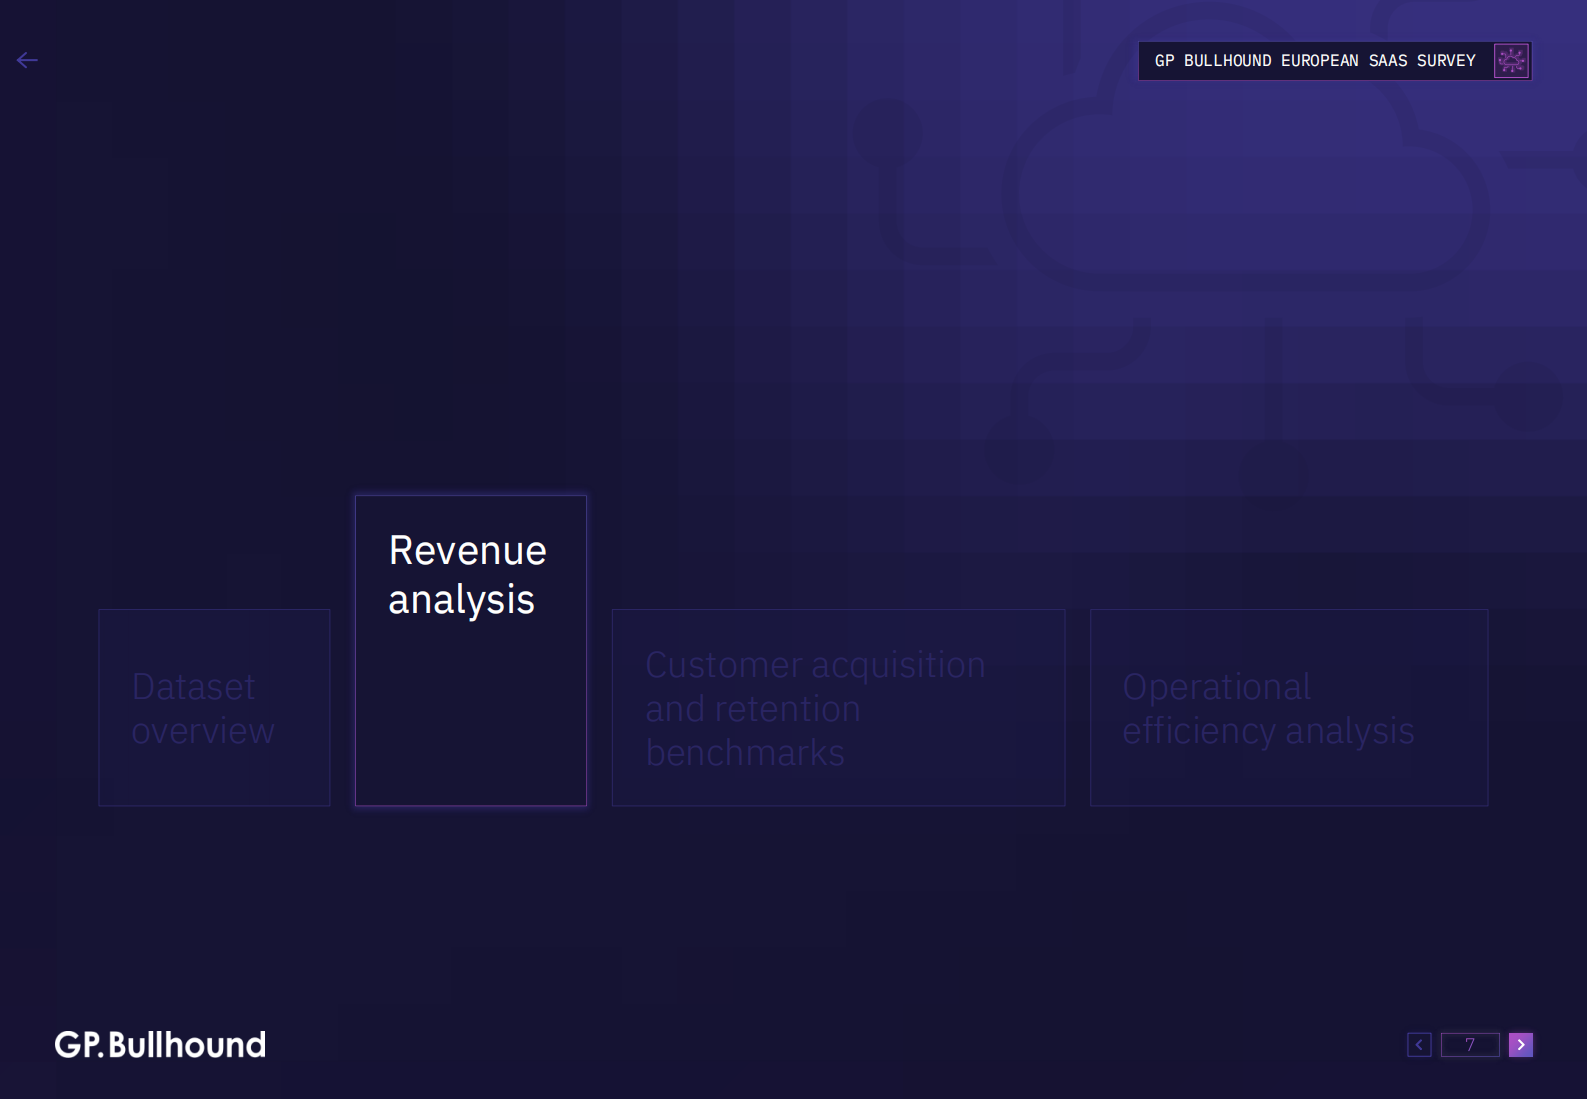Click the cloud network icon beside survey title
The image size is (1587, 1099).
pyautogui.click(x=1511, y=61)
